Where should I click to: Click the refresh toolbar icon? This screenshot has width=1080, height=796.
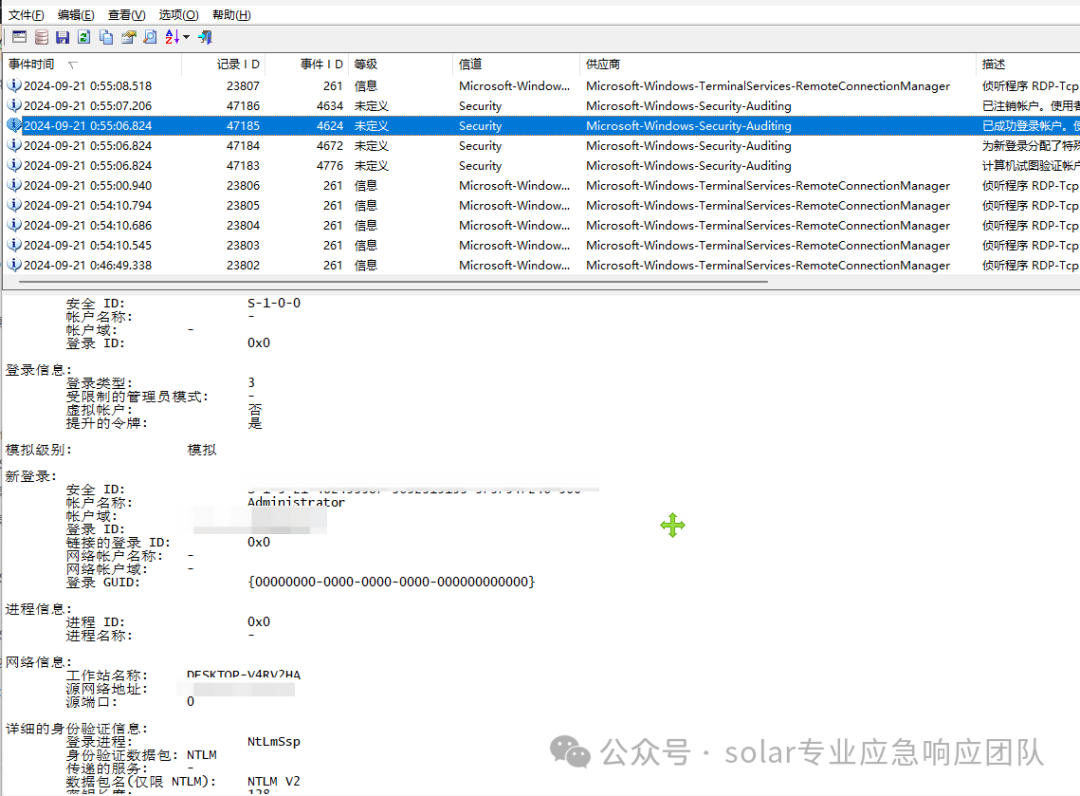84,37
